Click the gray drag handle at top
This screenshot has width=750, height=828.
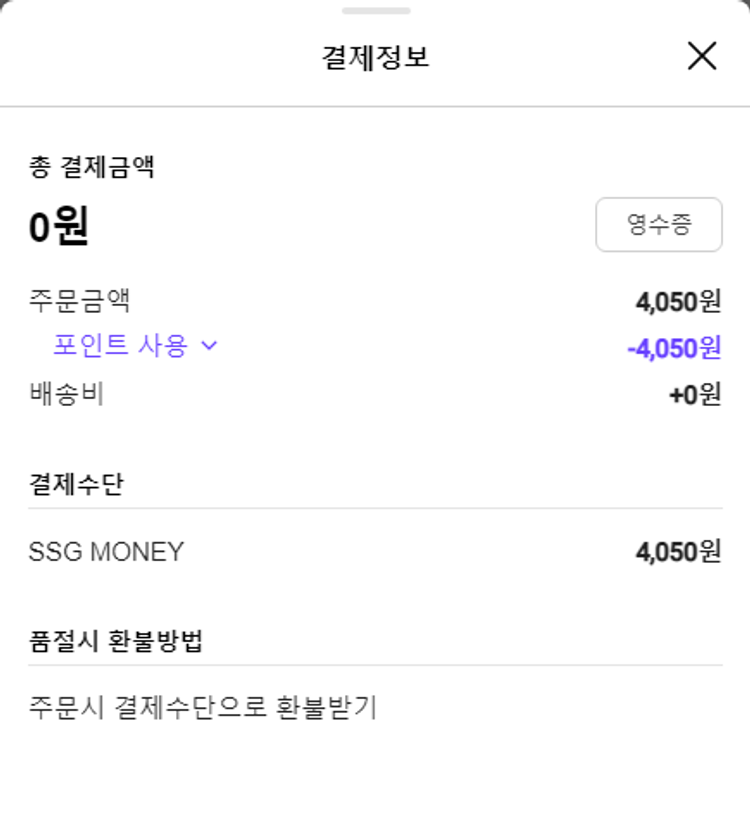(375, 11)
